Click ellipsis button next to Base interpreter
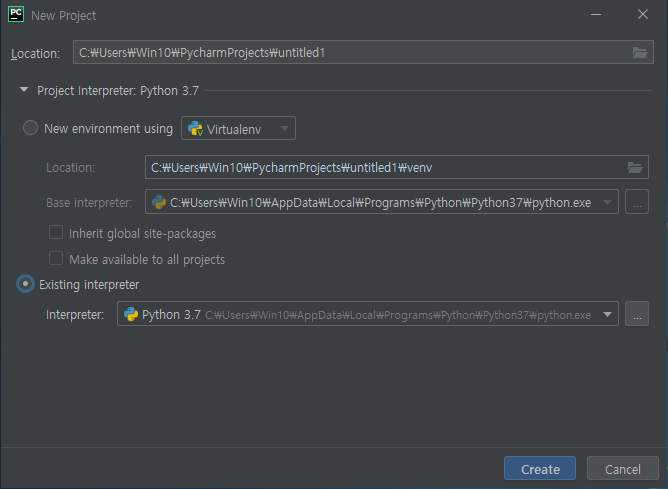The height and width of the screenshot is (489, 668). 637,202
